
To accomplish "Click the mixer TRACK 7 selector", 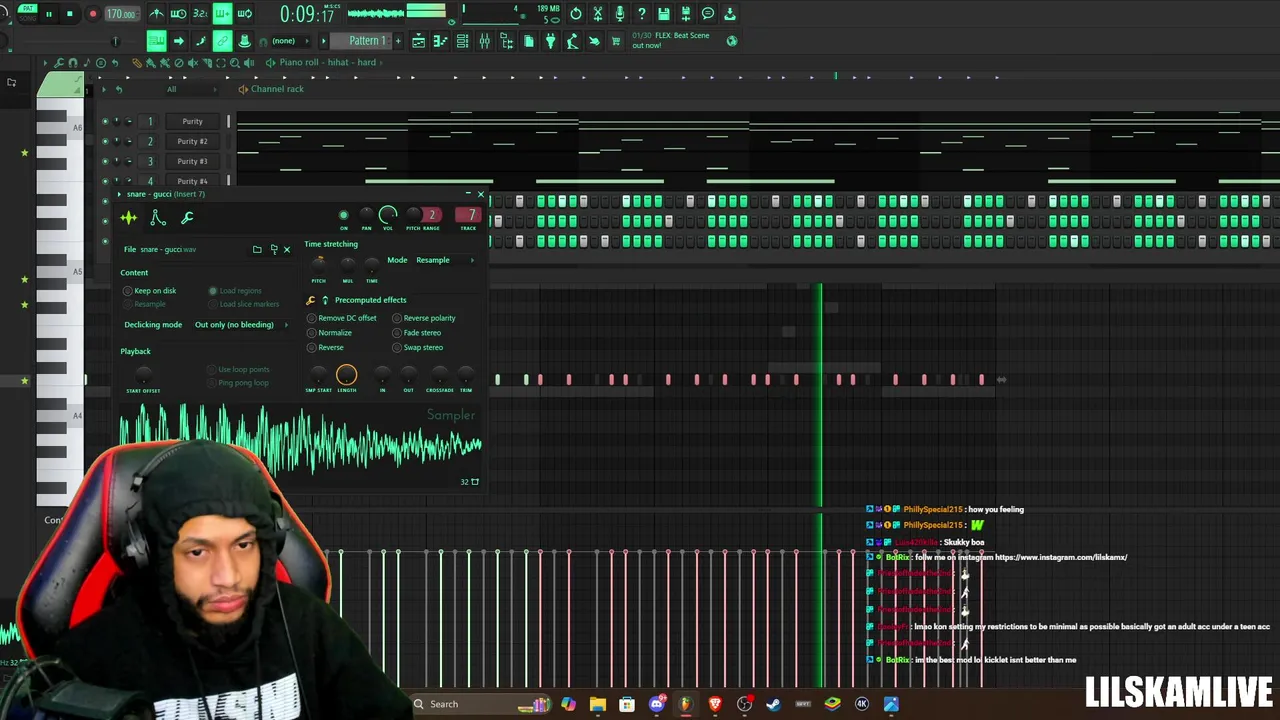I will 468,214.
